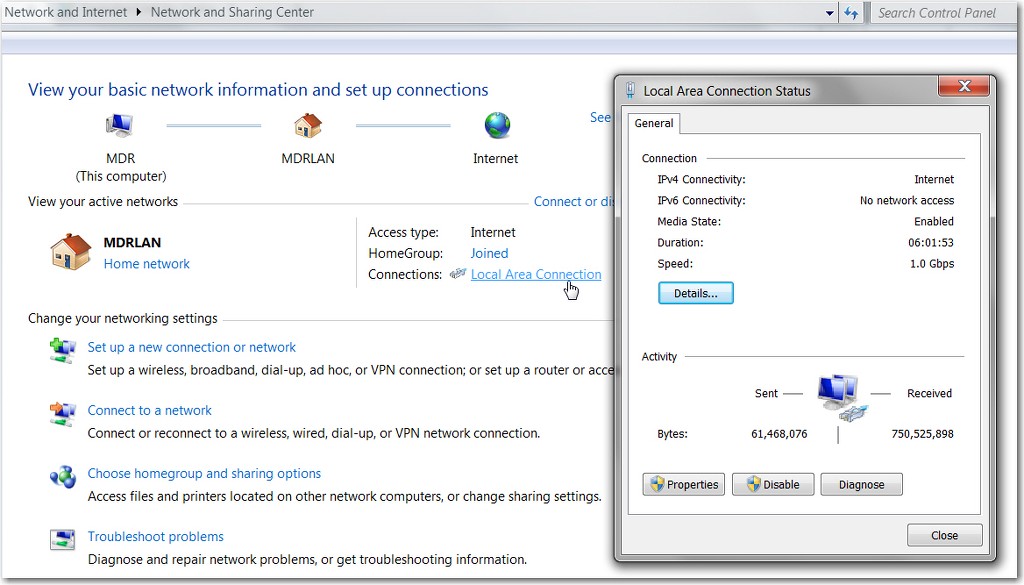This screenshot has height=585, width=1024.
Task: Click the Troubleshoot problems icon
Action: (x=63, y=540)
